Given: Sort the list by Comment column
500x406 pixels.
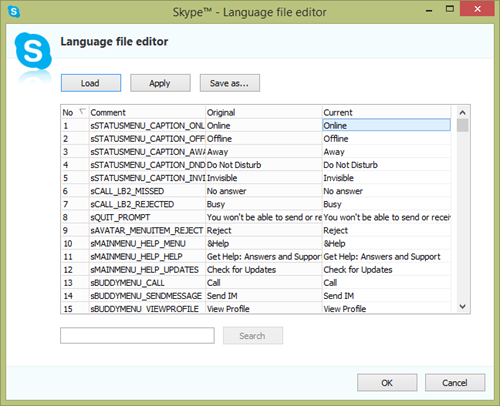Looking at the screenshot, I should point(147,113).
